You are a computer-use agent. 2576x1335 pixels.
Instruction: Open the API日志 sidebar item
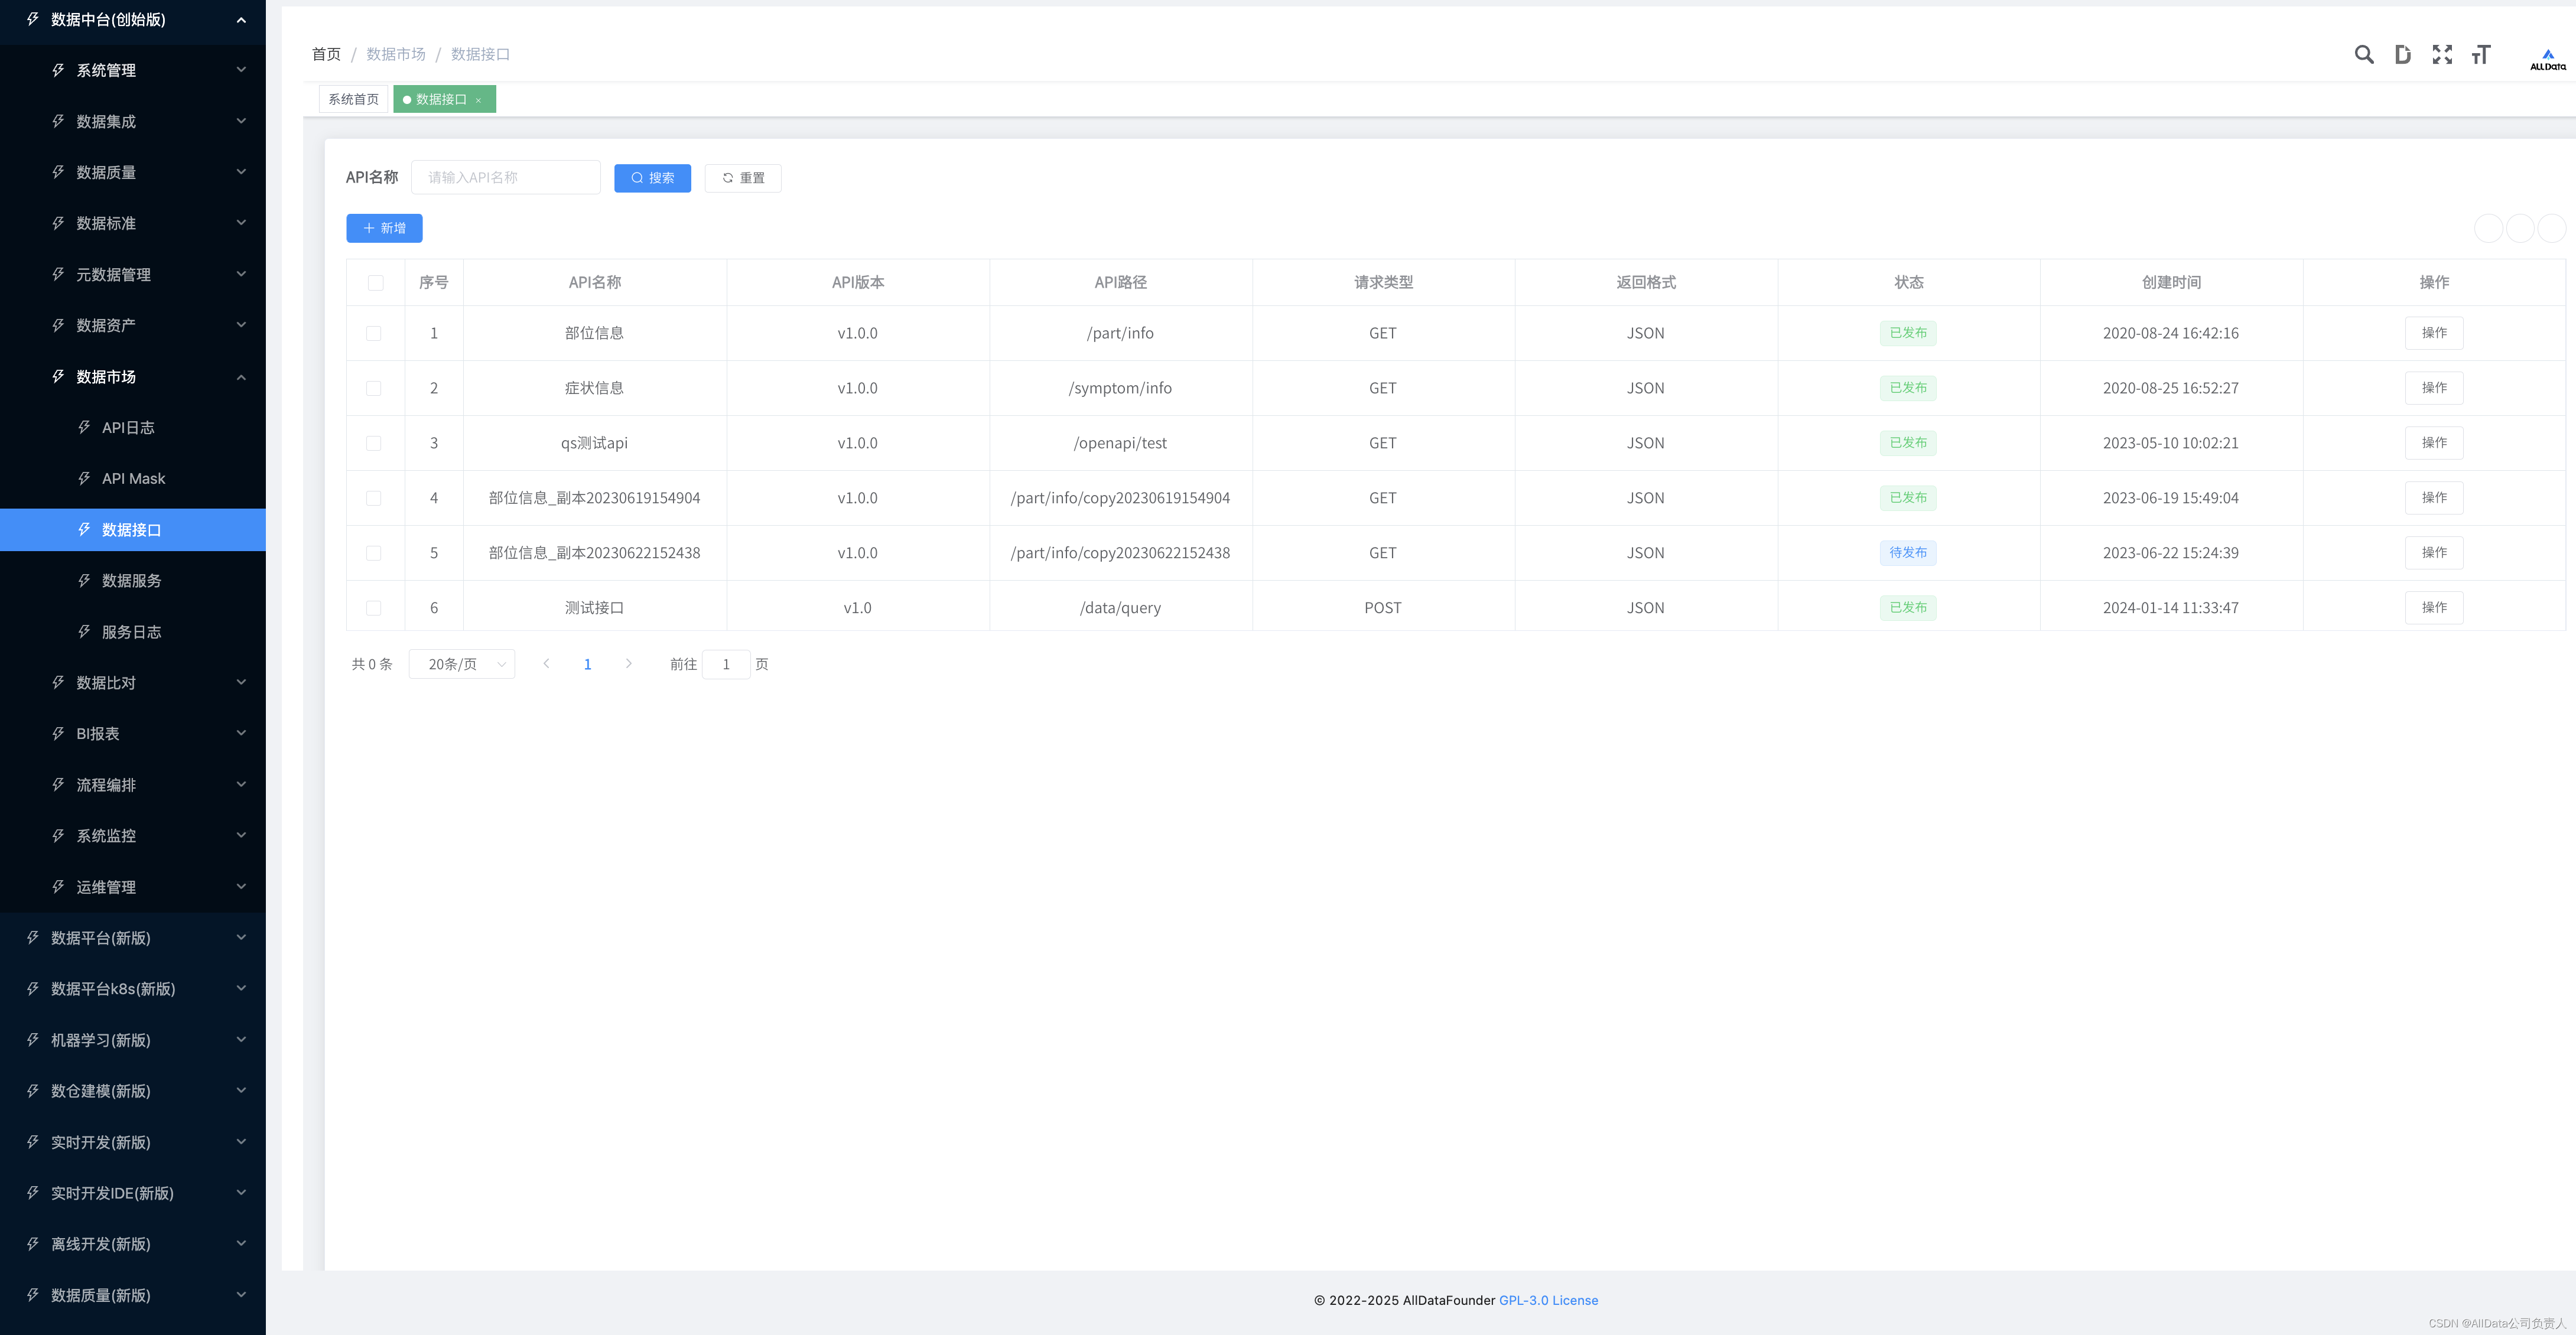pos(128,427)
